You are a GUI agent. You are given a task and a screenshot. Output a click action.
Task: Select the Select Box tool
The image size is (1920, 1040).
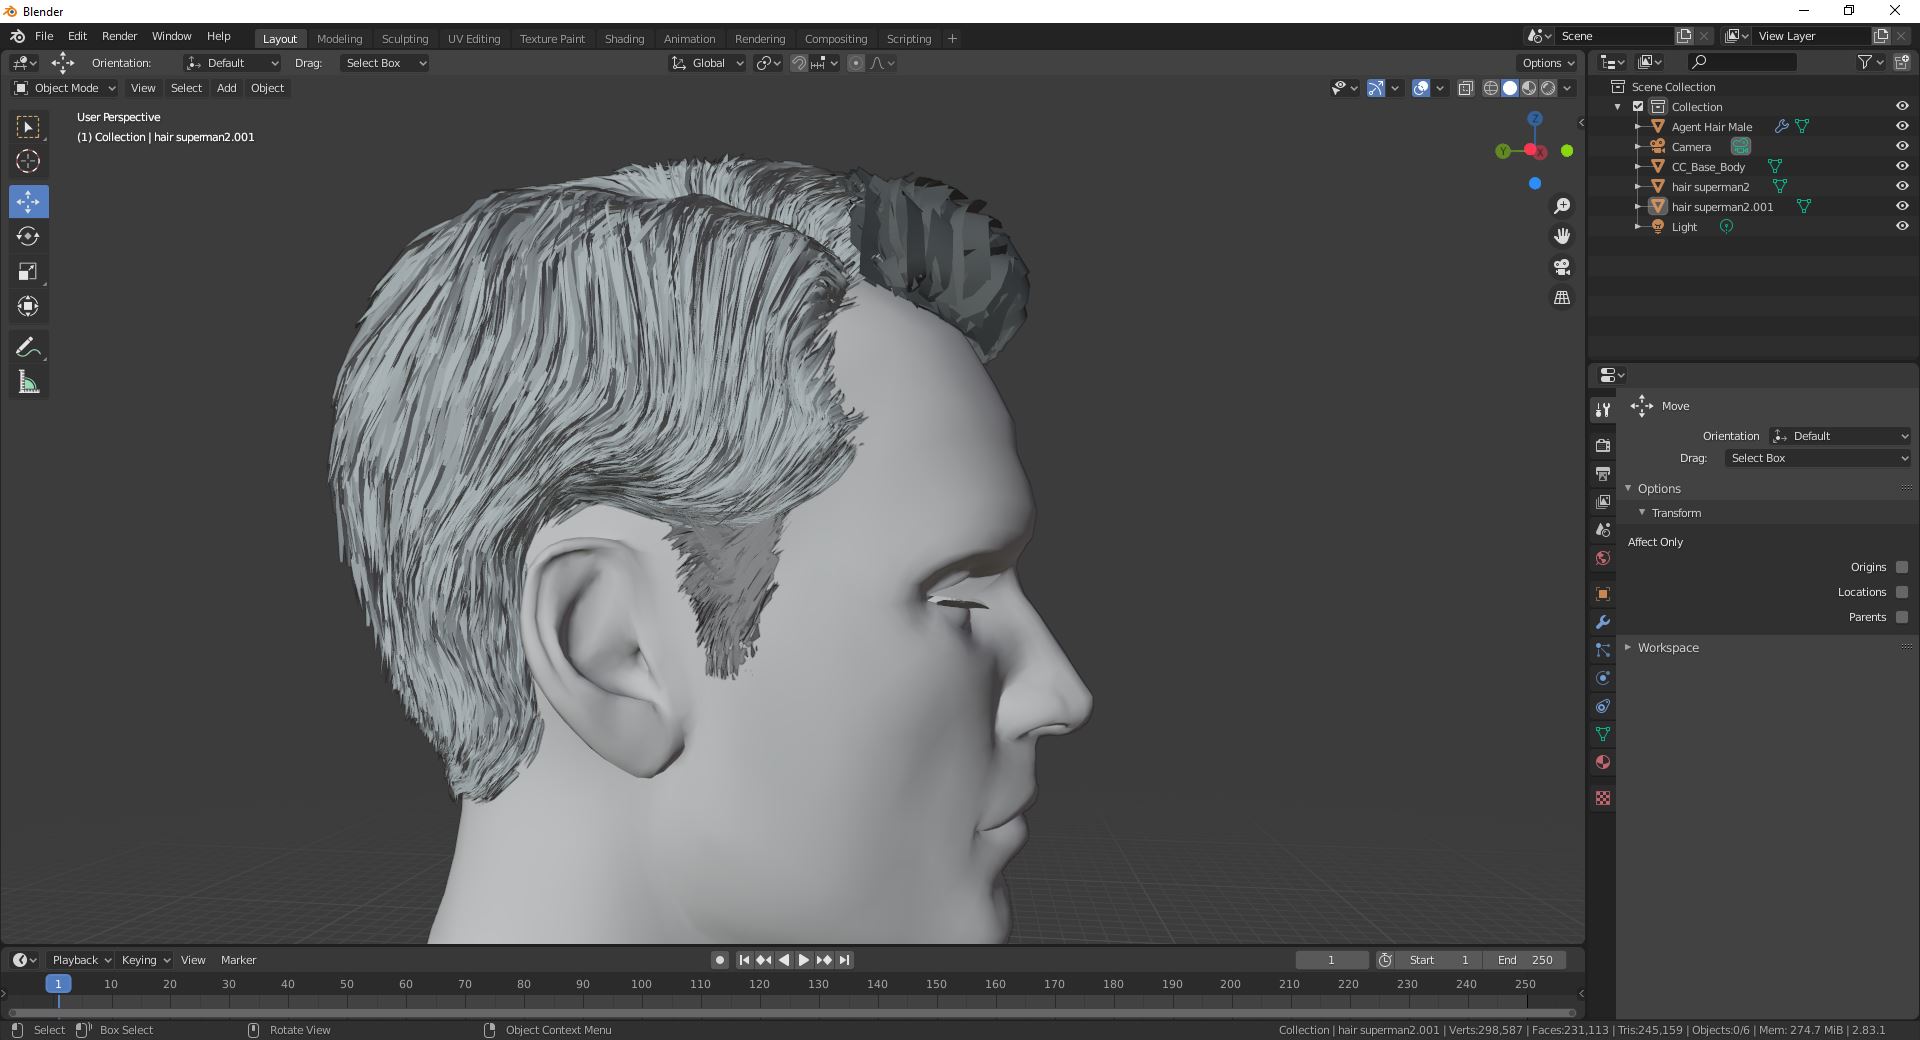point(28,127)
